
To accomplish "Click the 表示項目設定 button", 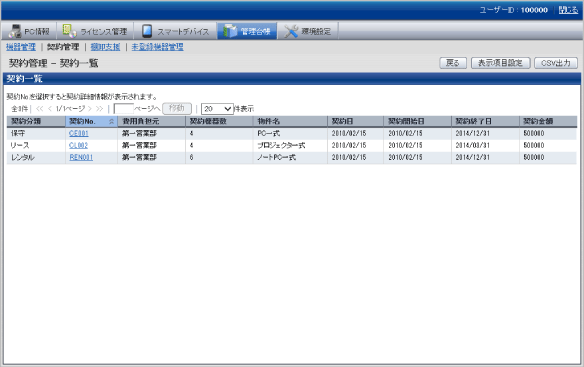I will coord(500,63).
